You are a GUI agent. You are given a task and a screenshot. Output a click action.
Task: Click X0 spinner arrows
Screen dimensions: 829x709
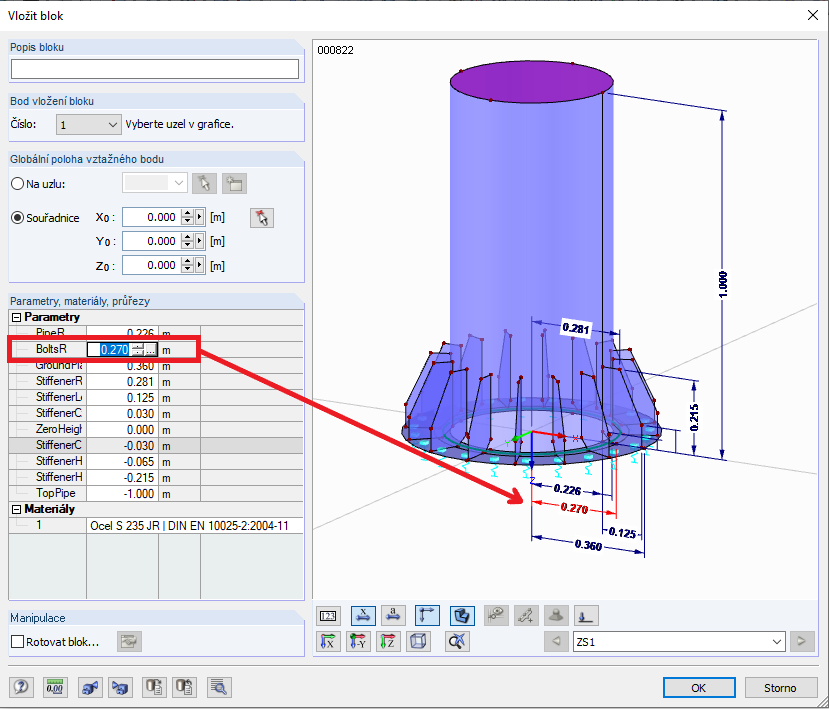[187, 217]
